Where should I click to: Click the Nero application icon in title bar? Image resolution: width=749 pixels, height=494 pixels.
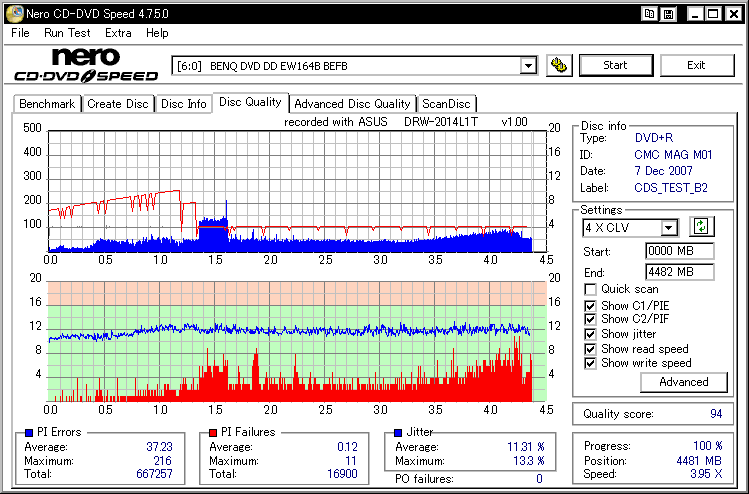[x=14, y=14]
